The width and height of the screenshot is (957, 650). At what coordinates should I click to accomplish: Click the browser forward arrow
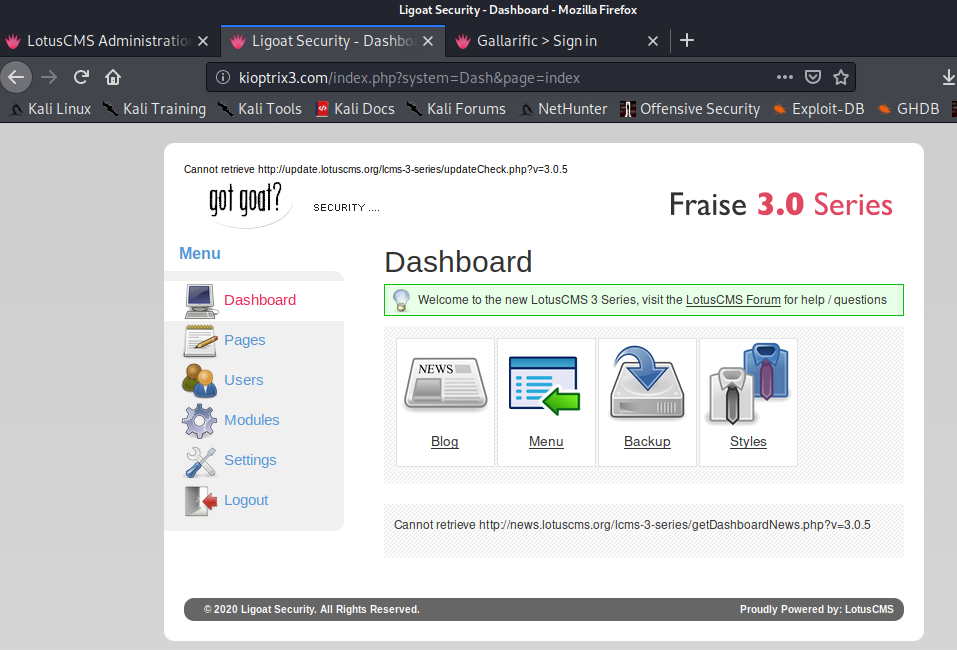(49, 77)
